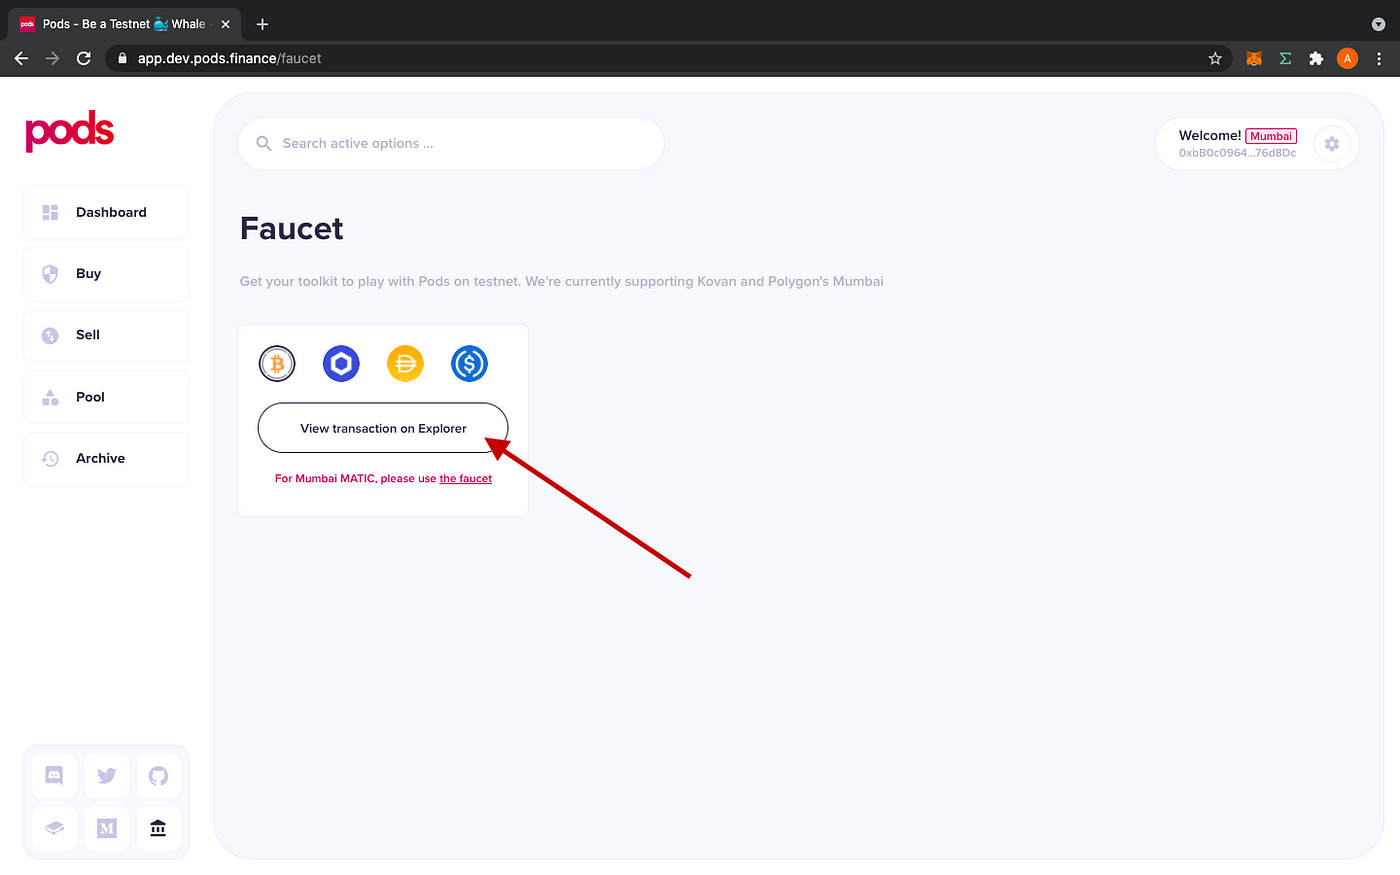Select the DAI token icon

click(x=405, y=364)
